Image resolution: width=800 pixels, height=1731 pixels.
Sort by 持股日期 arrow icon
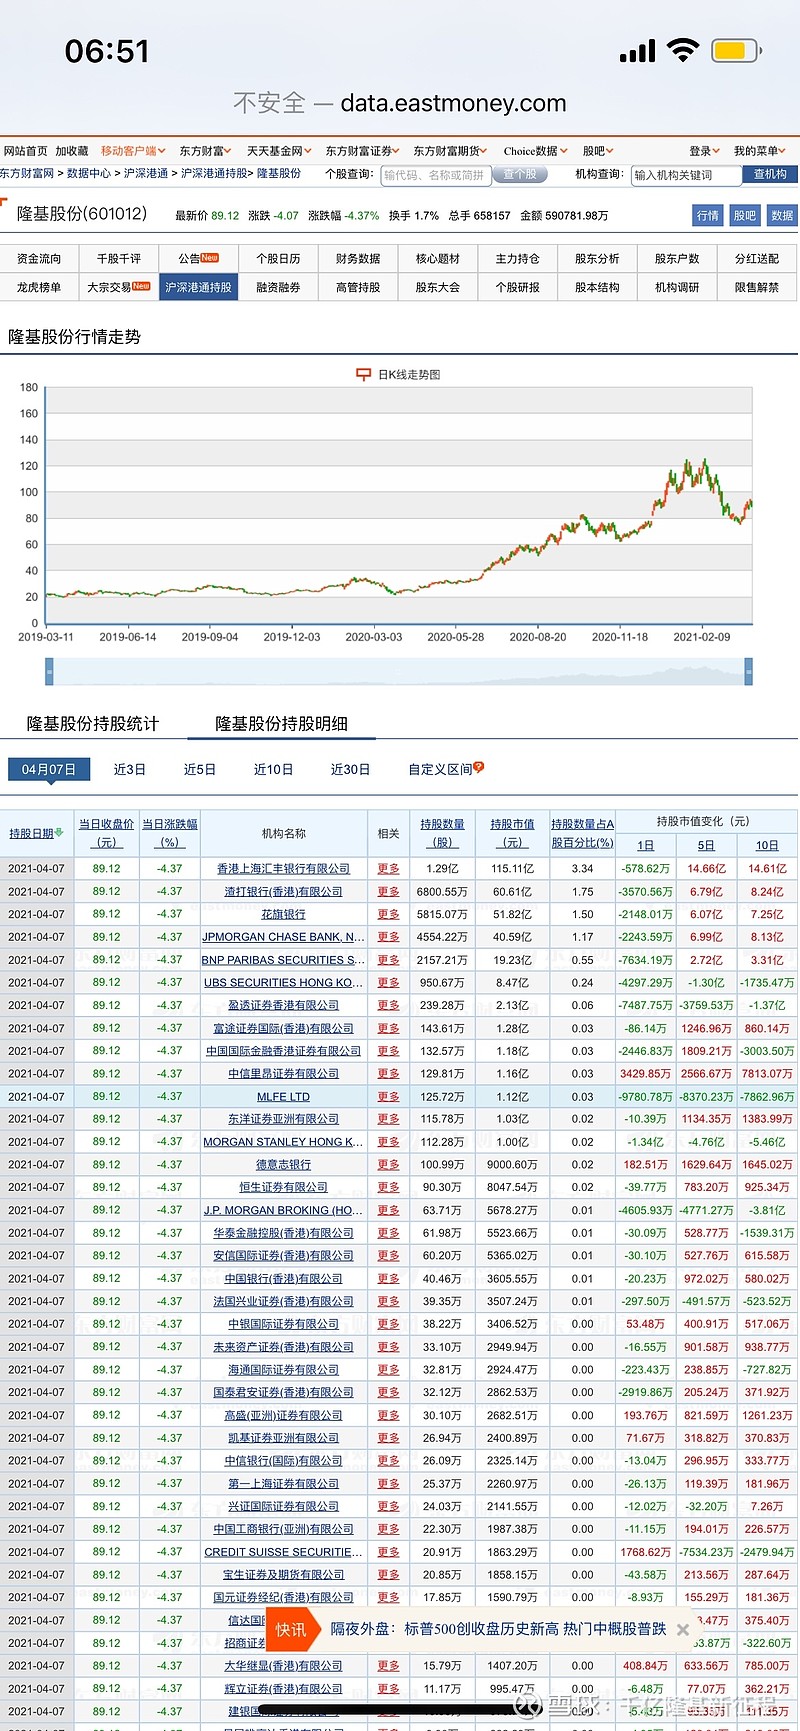[x=59, y=832]
